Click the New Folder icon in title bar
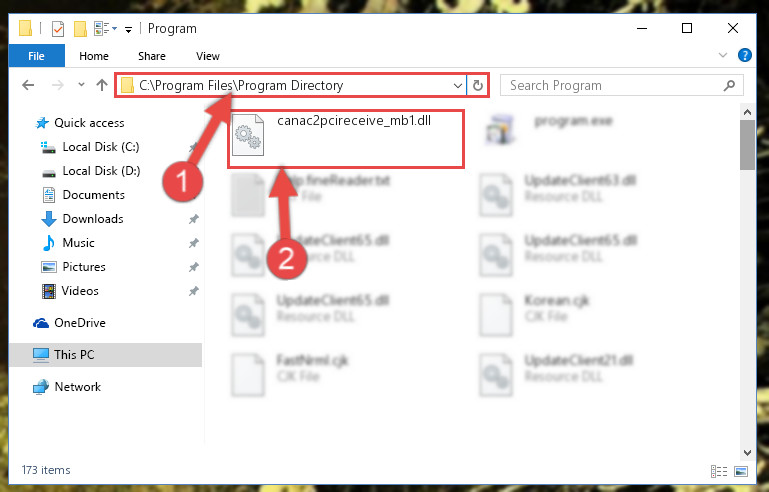Viewport: 769px width, 492px height. (80, 29)
